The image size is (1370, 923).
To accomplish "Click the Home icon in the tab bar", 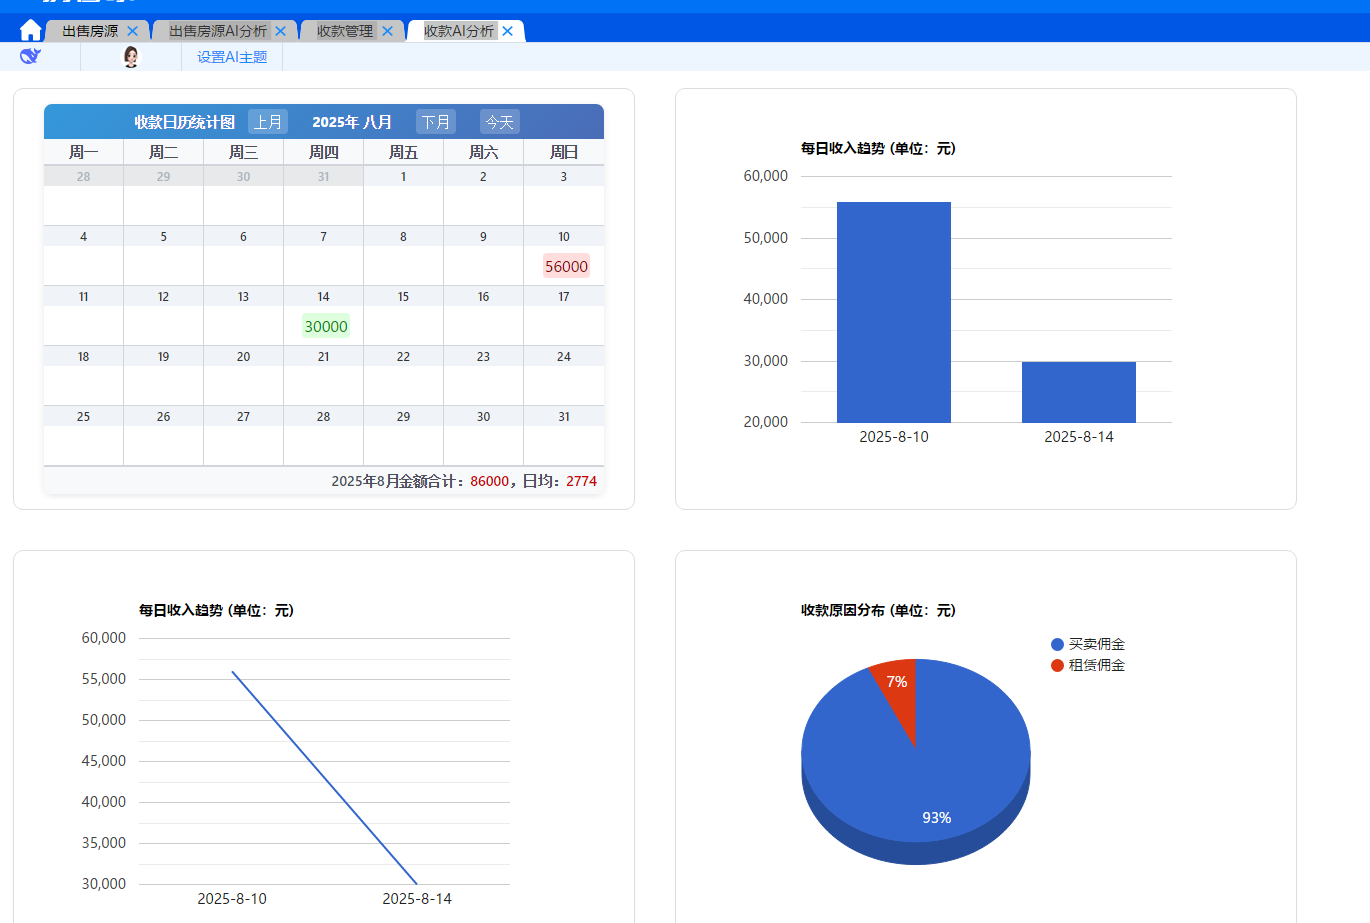I will pyautogui.click(x=30, y=30).
